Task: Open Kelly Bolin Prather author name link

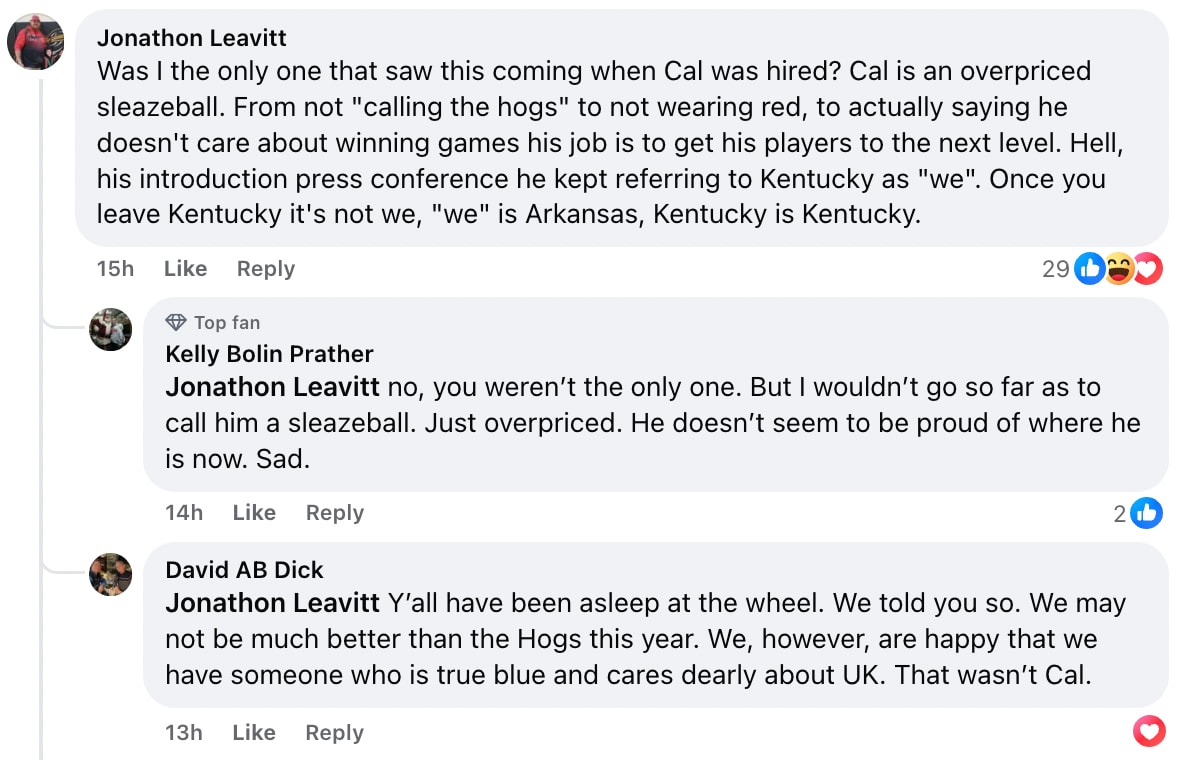Action: click(269, 354)
